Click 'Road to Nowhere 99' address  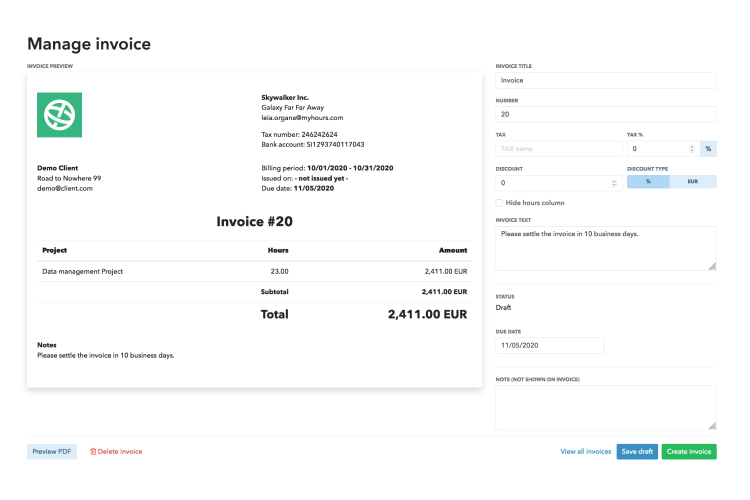click(69, 178)
